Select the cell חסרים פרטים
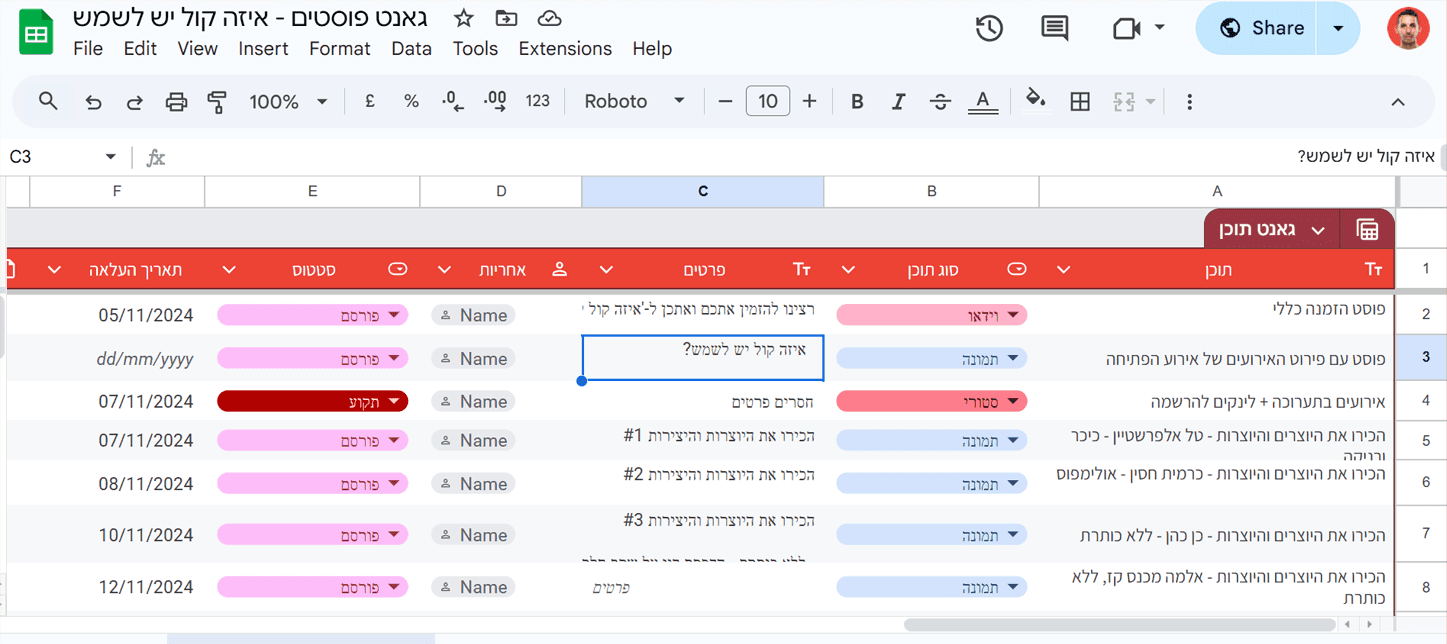Image resolution: width=1447 pixels, height=644 pixels. pos(703,402)
